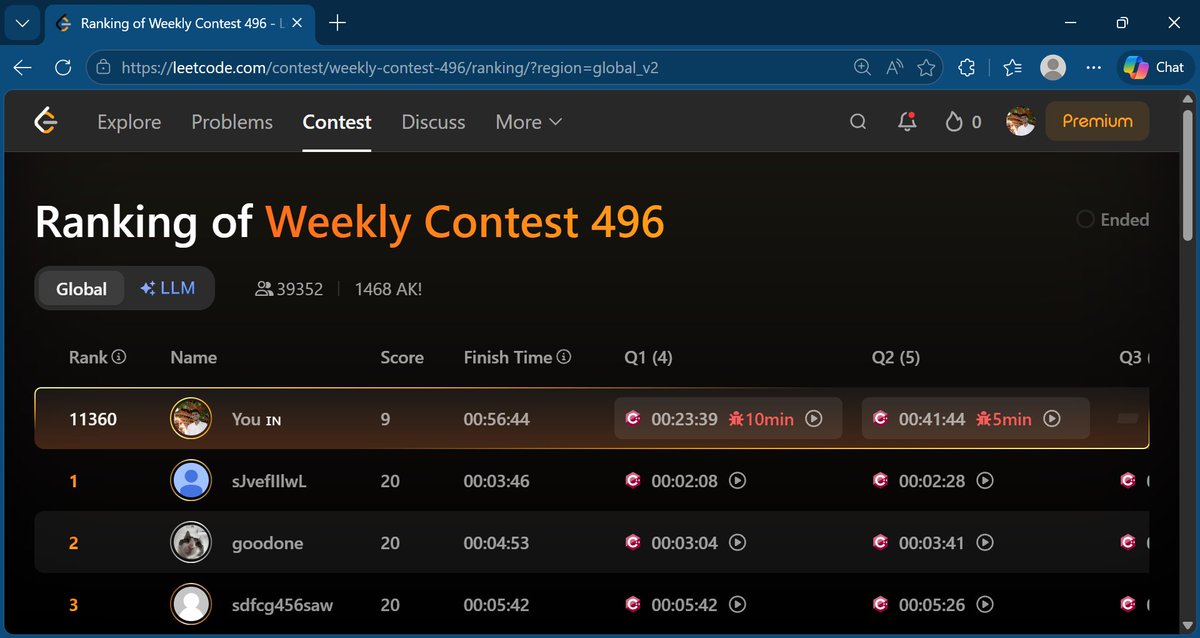The image size is (1200, 638).
Task: Open sJvefIIlwL user profile link
Action: point(269,481)
